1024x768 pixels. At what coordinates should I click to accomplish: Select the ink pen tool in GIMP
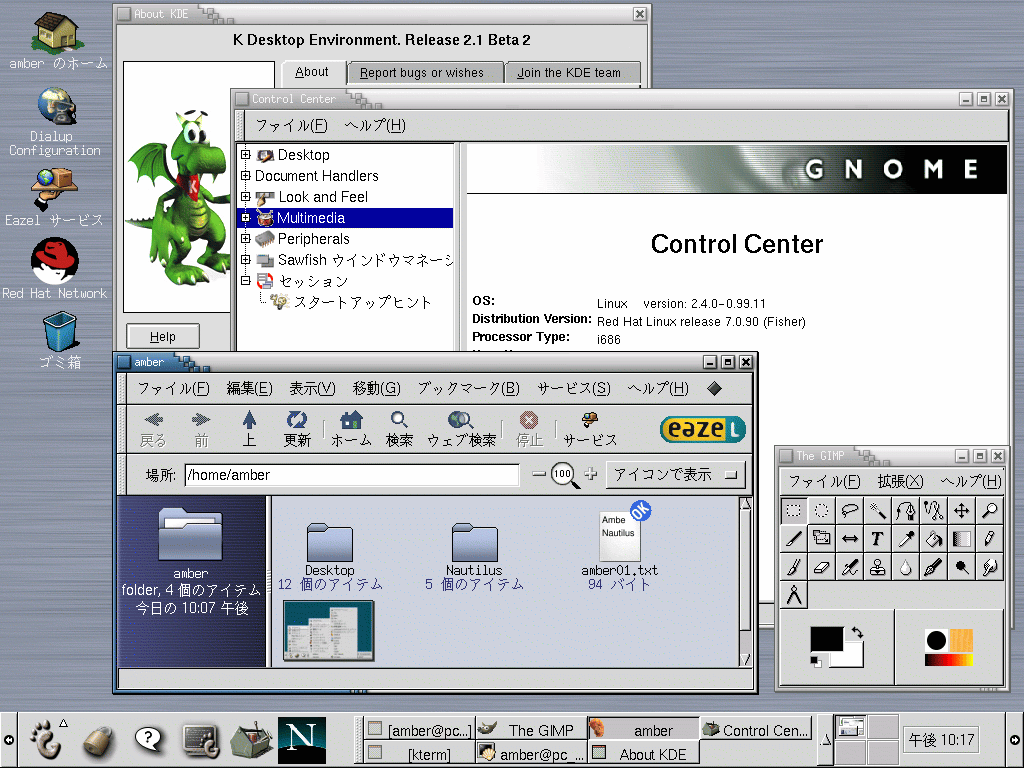coord(934,567)
